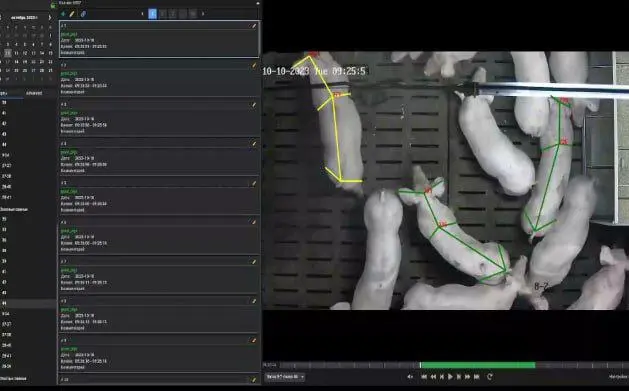
Task: Select the record #5 card
Action: (159, 197)
